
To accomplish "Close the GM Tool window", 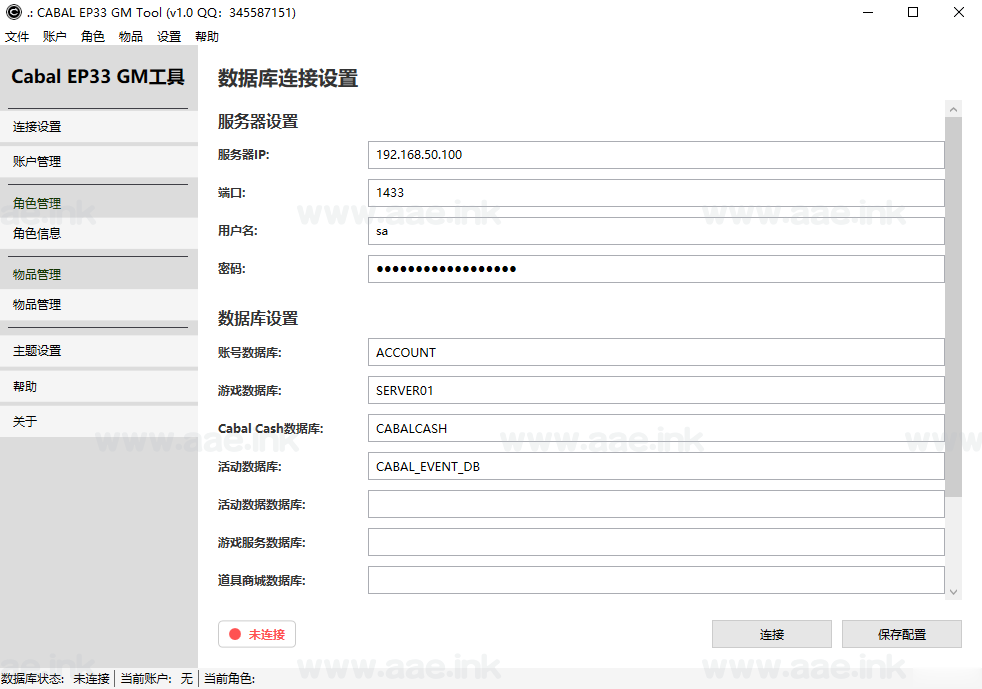I will [959, 12].
